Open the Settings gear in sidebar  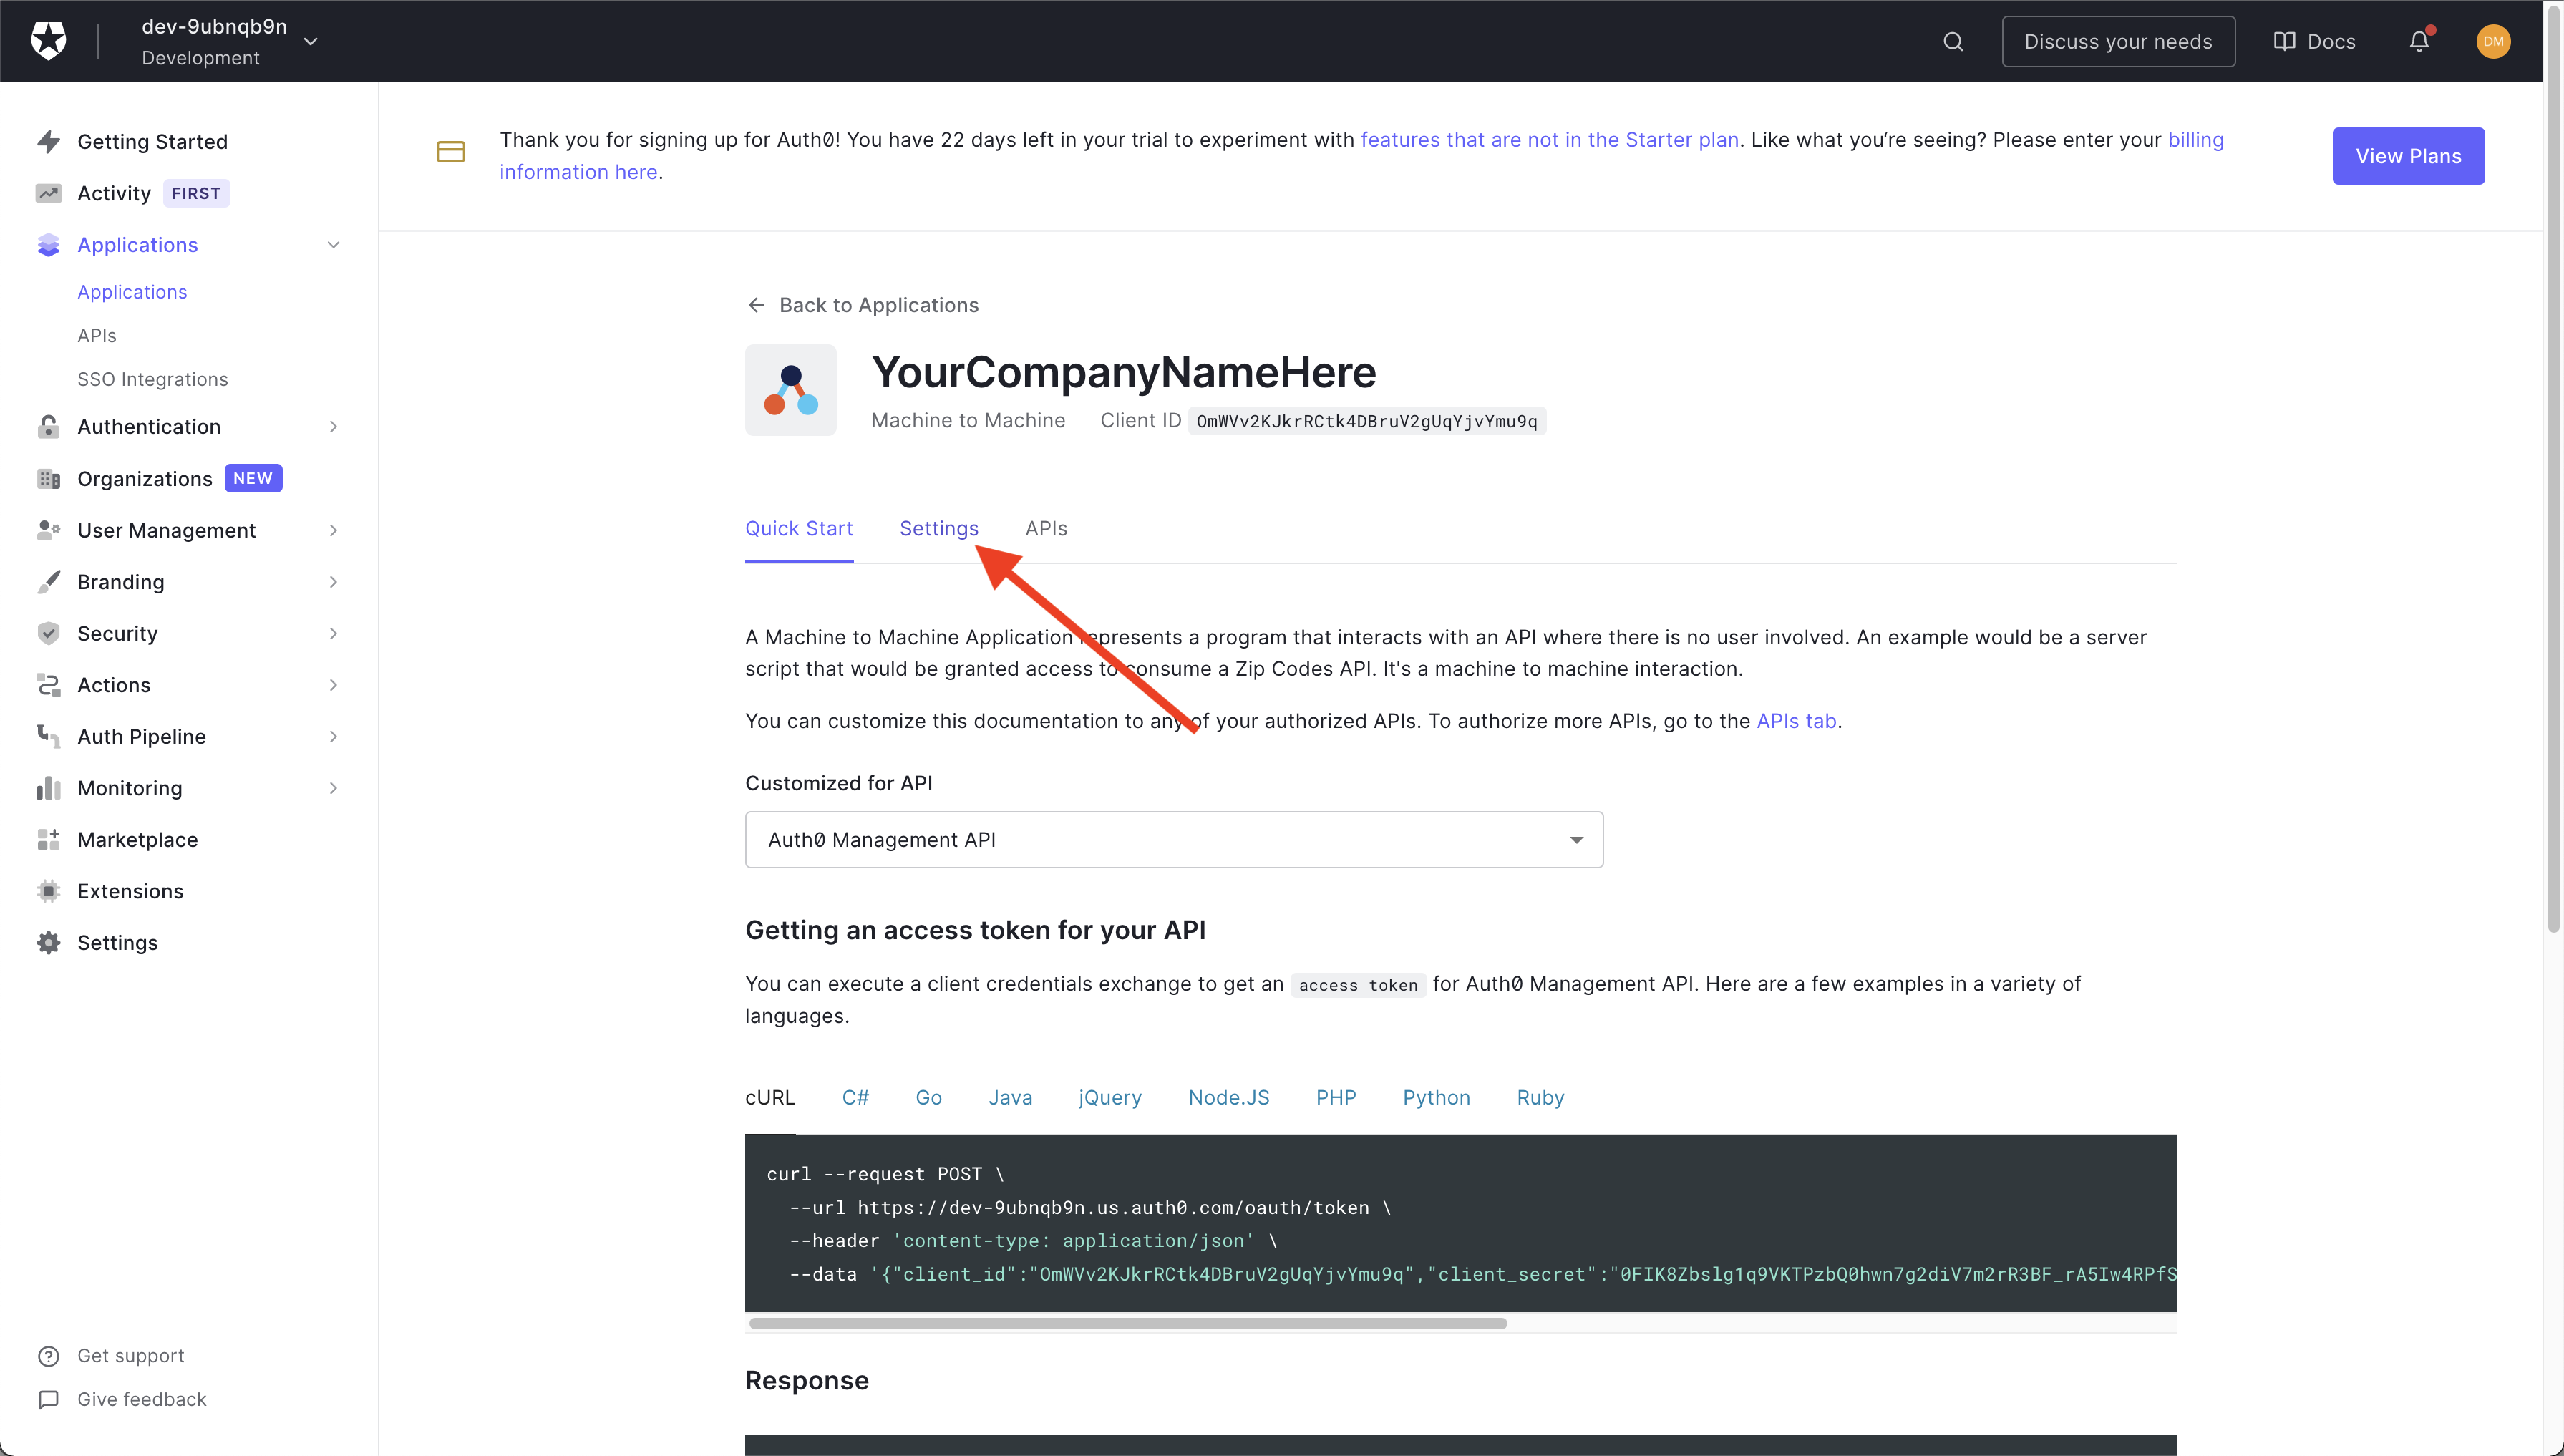(x=48, y=943)
